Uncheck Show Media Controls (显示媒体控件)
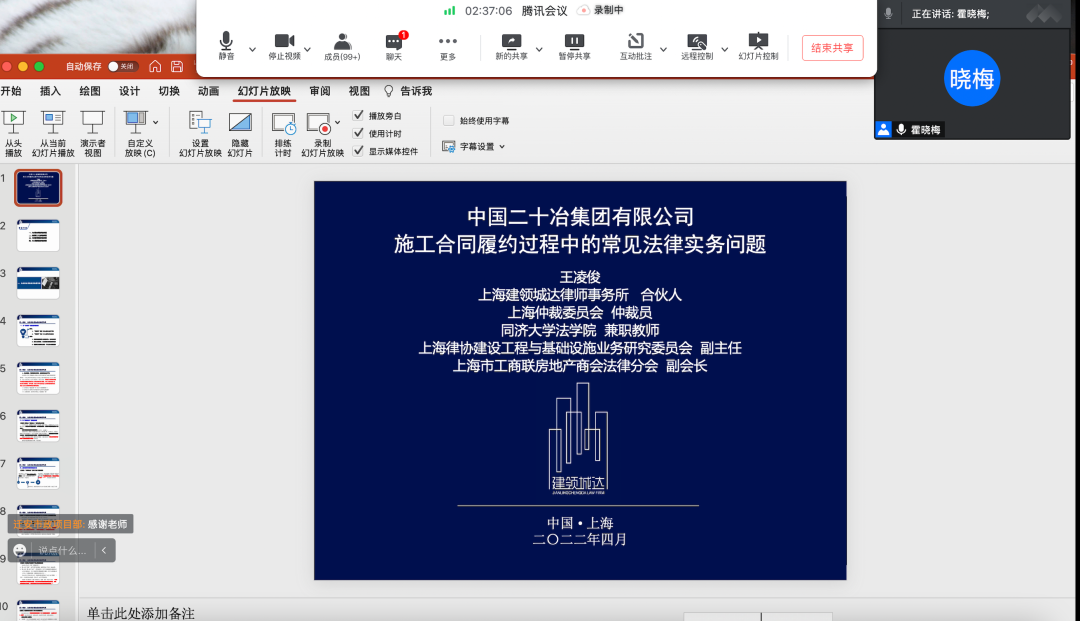The image size is (1080, 621). click(x=358, y=151)
